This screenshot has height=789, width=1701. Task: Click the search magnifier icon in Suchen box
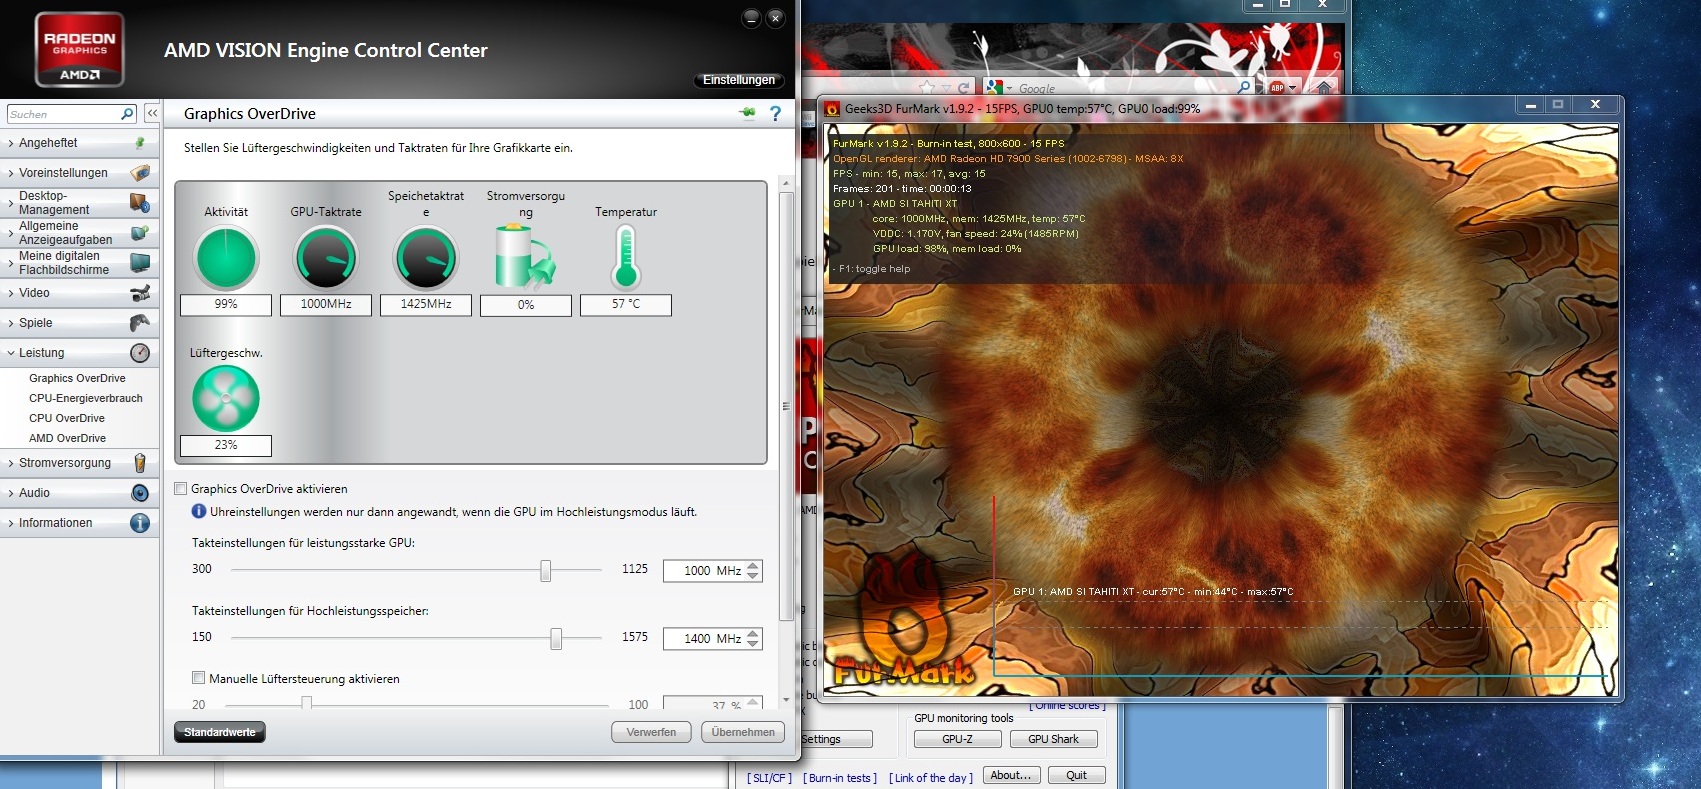127,114
